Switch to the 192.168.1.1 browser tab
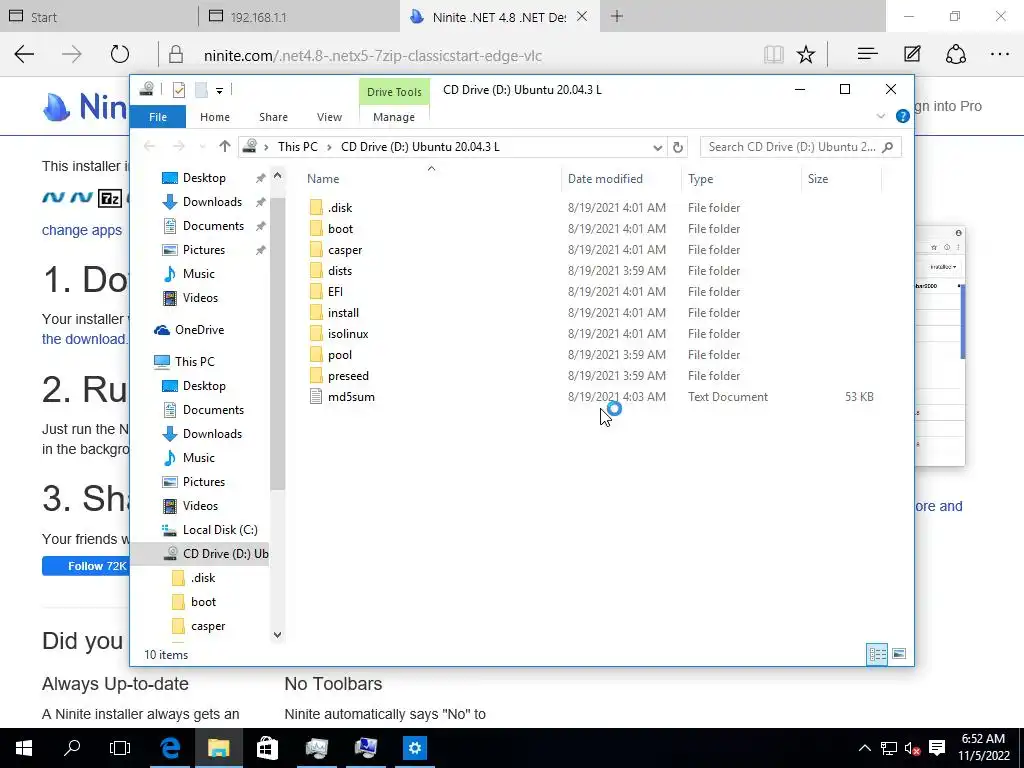The image size is (1024, 768). (x=298, y=16)
